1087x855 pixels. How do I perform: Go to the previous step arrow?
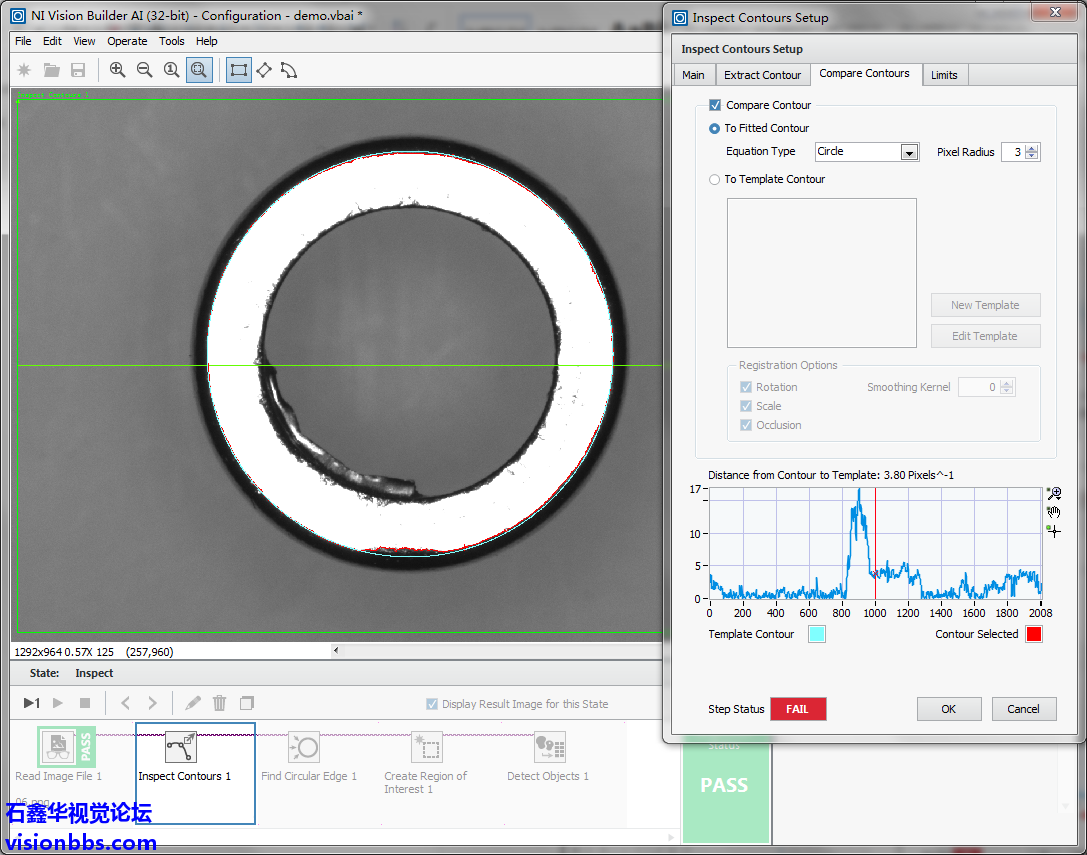click(x=125, y=703)
